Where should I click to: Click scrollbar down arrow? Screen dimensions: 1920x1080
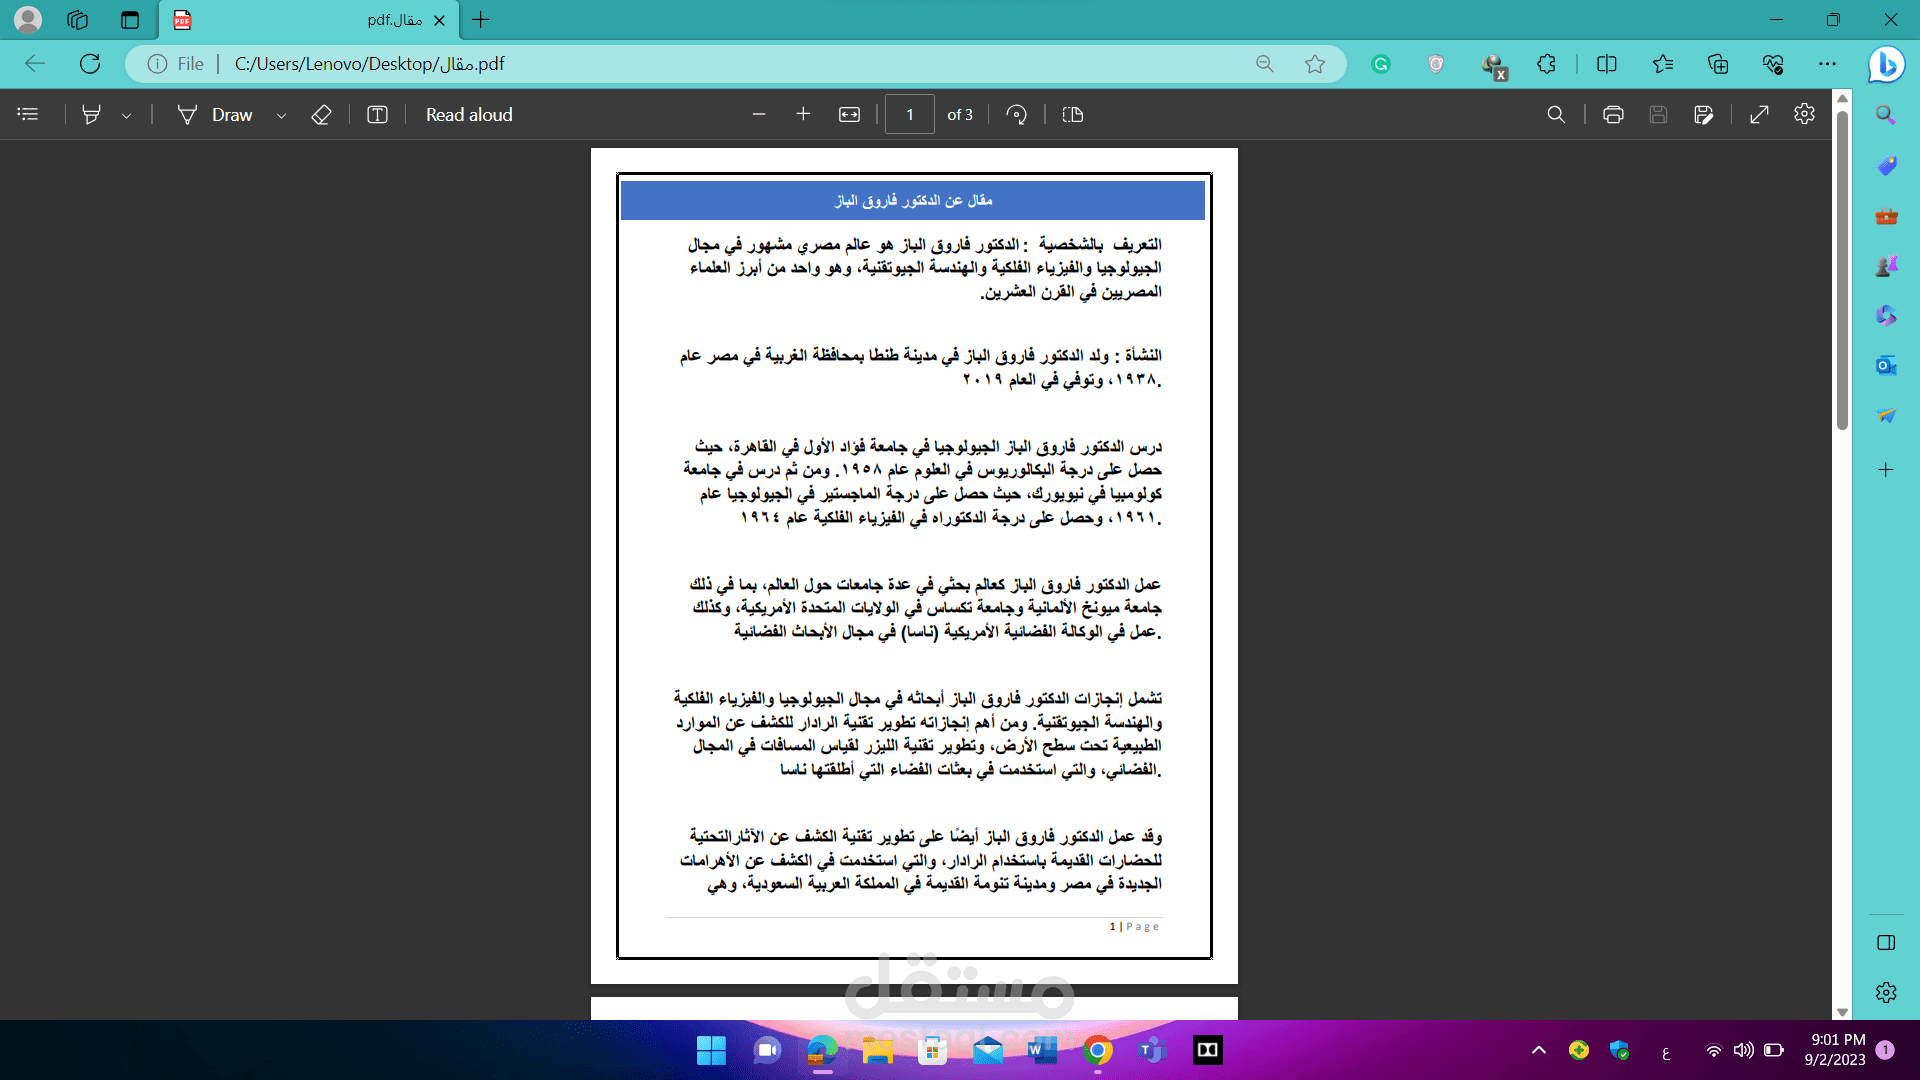(x=1842, y=1012)
